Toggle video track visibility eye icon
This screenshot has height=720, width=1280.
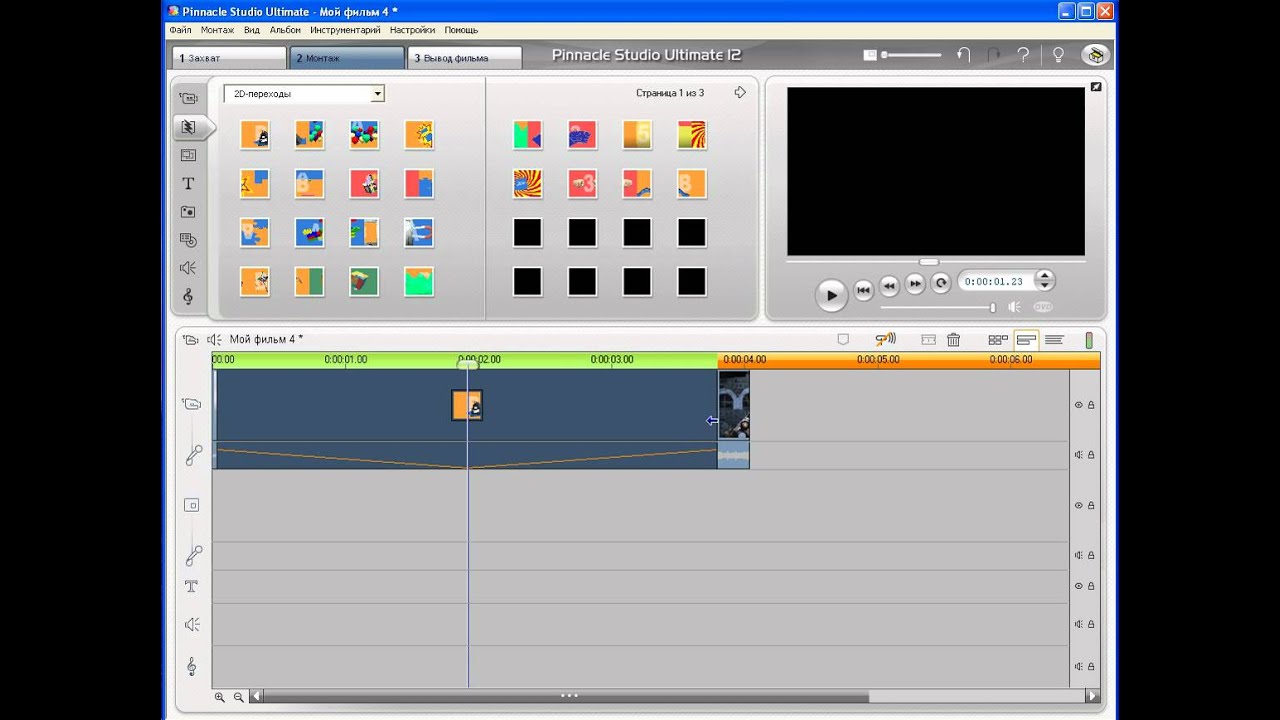coord(1079,405)
